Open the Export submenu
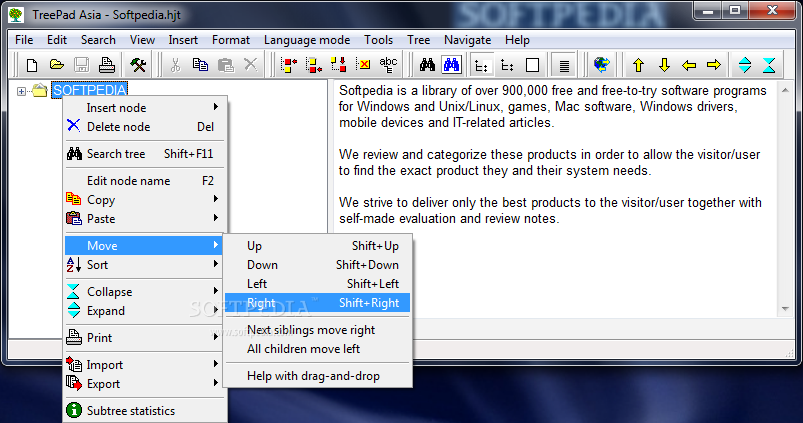Screen dimensions: 803x423 point(144,384)
